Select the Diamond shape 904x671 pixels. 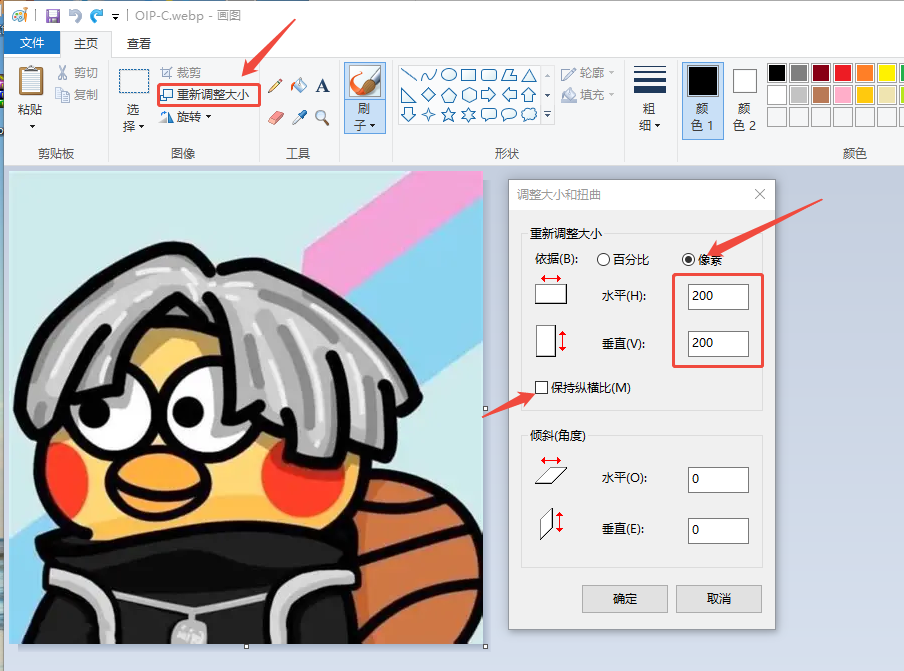coord(428,95)
